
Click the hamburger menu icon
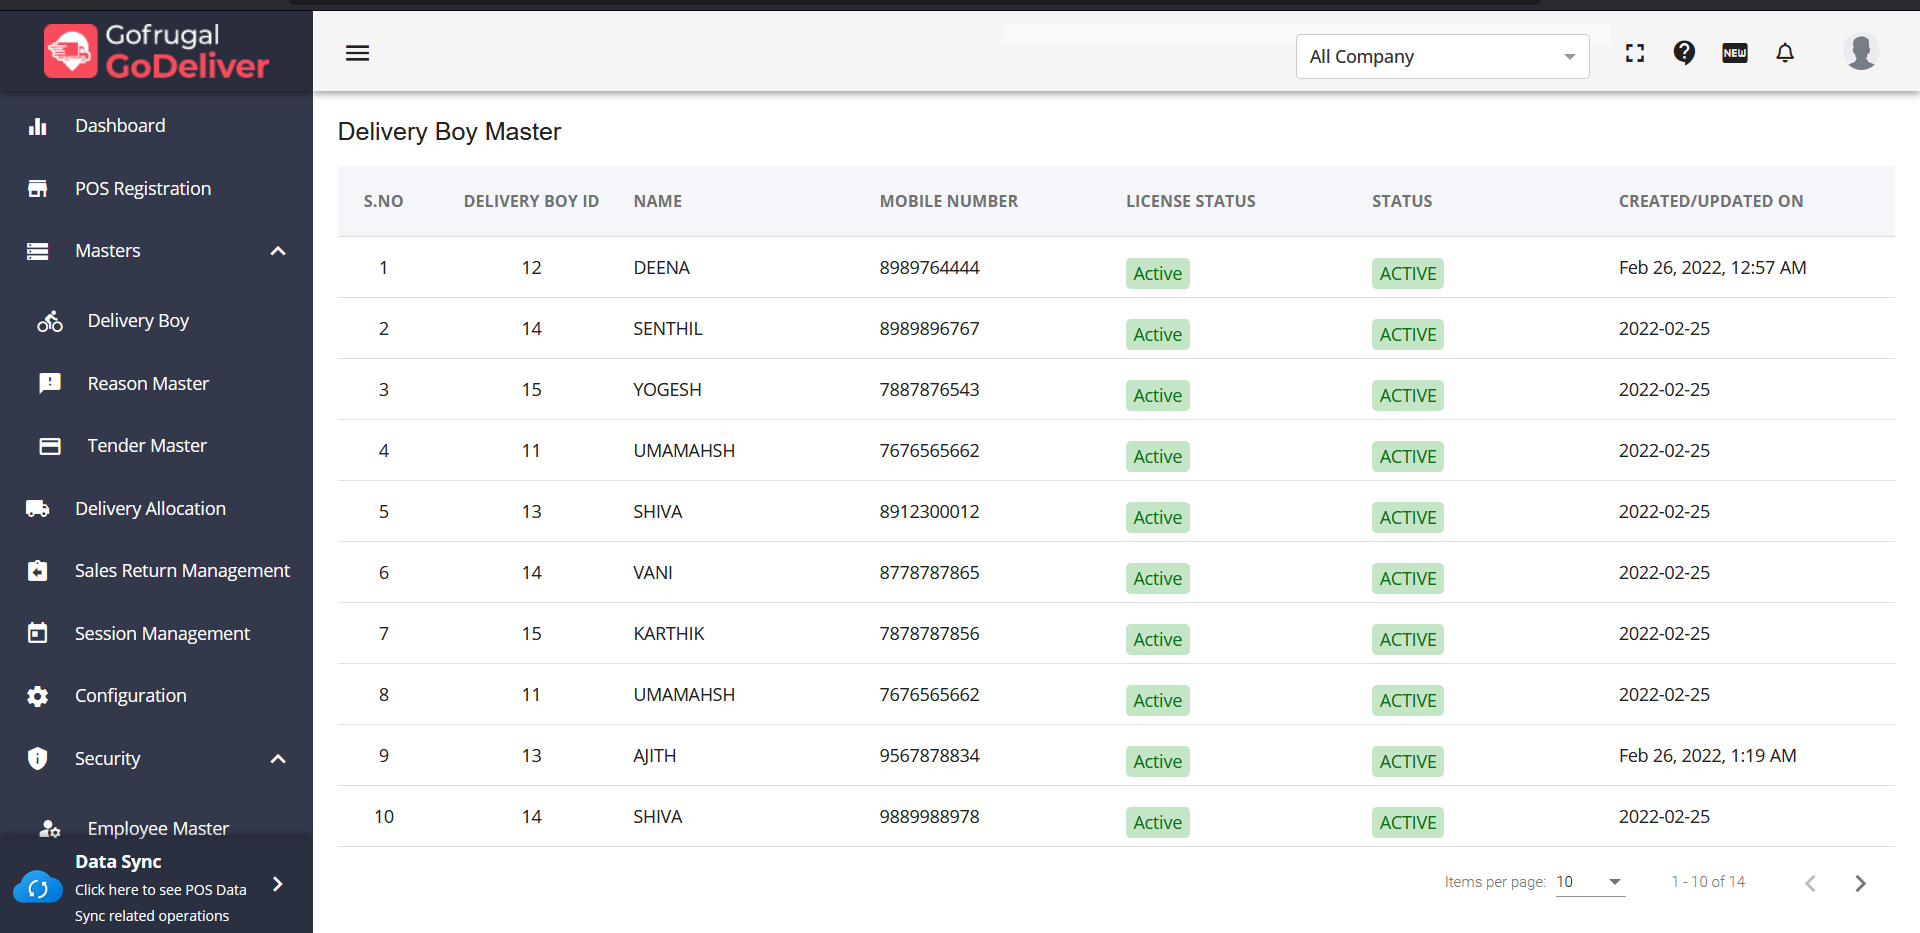point(357,53)
